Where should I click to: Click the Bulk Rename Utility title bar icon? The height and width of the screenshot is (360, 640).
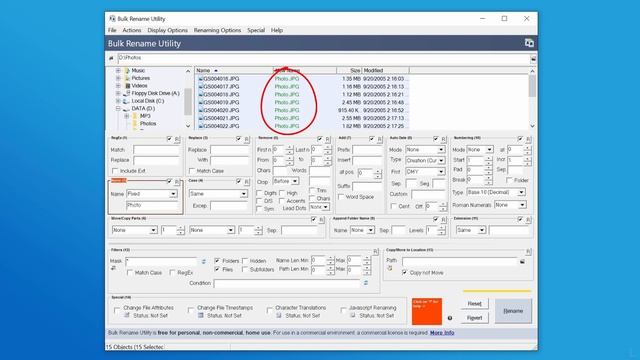click(x=112, y=18)
